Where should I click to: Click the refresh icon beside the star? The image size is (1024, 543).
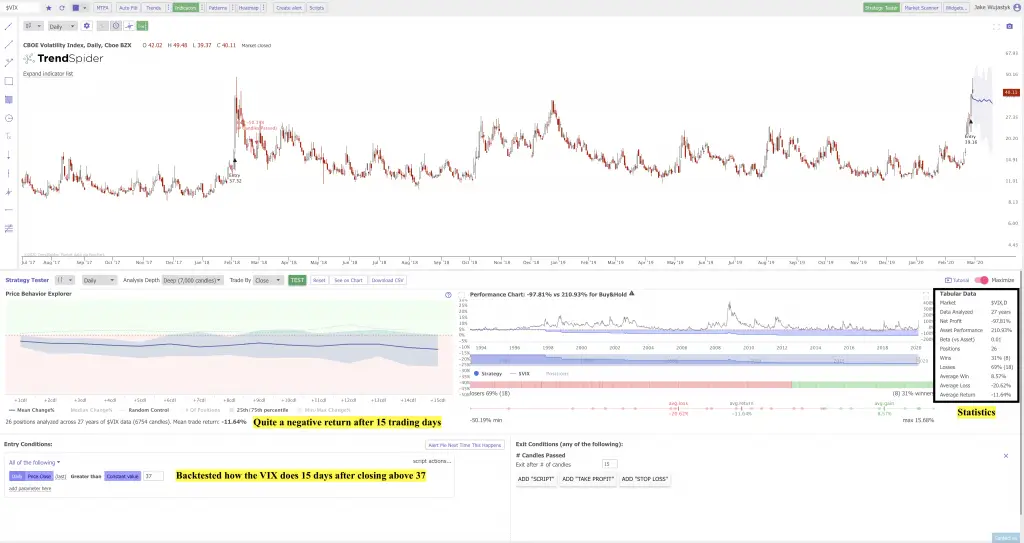click(62, 8)
